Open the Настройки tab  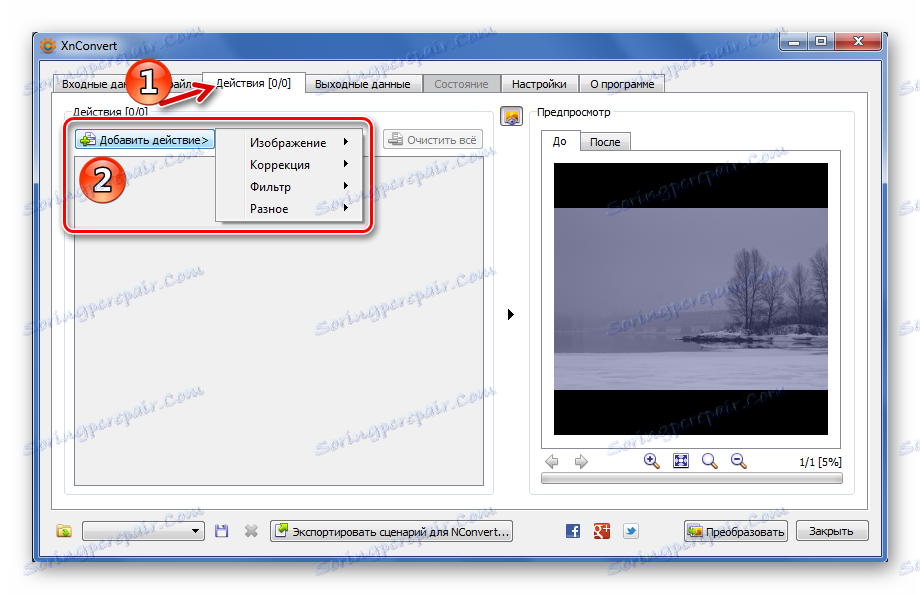tap(539, 84)
